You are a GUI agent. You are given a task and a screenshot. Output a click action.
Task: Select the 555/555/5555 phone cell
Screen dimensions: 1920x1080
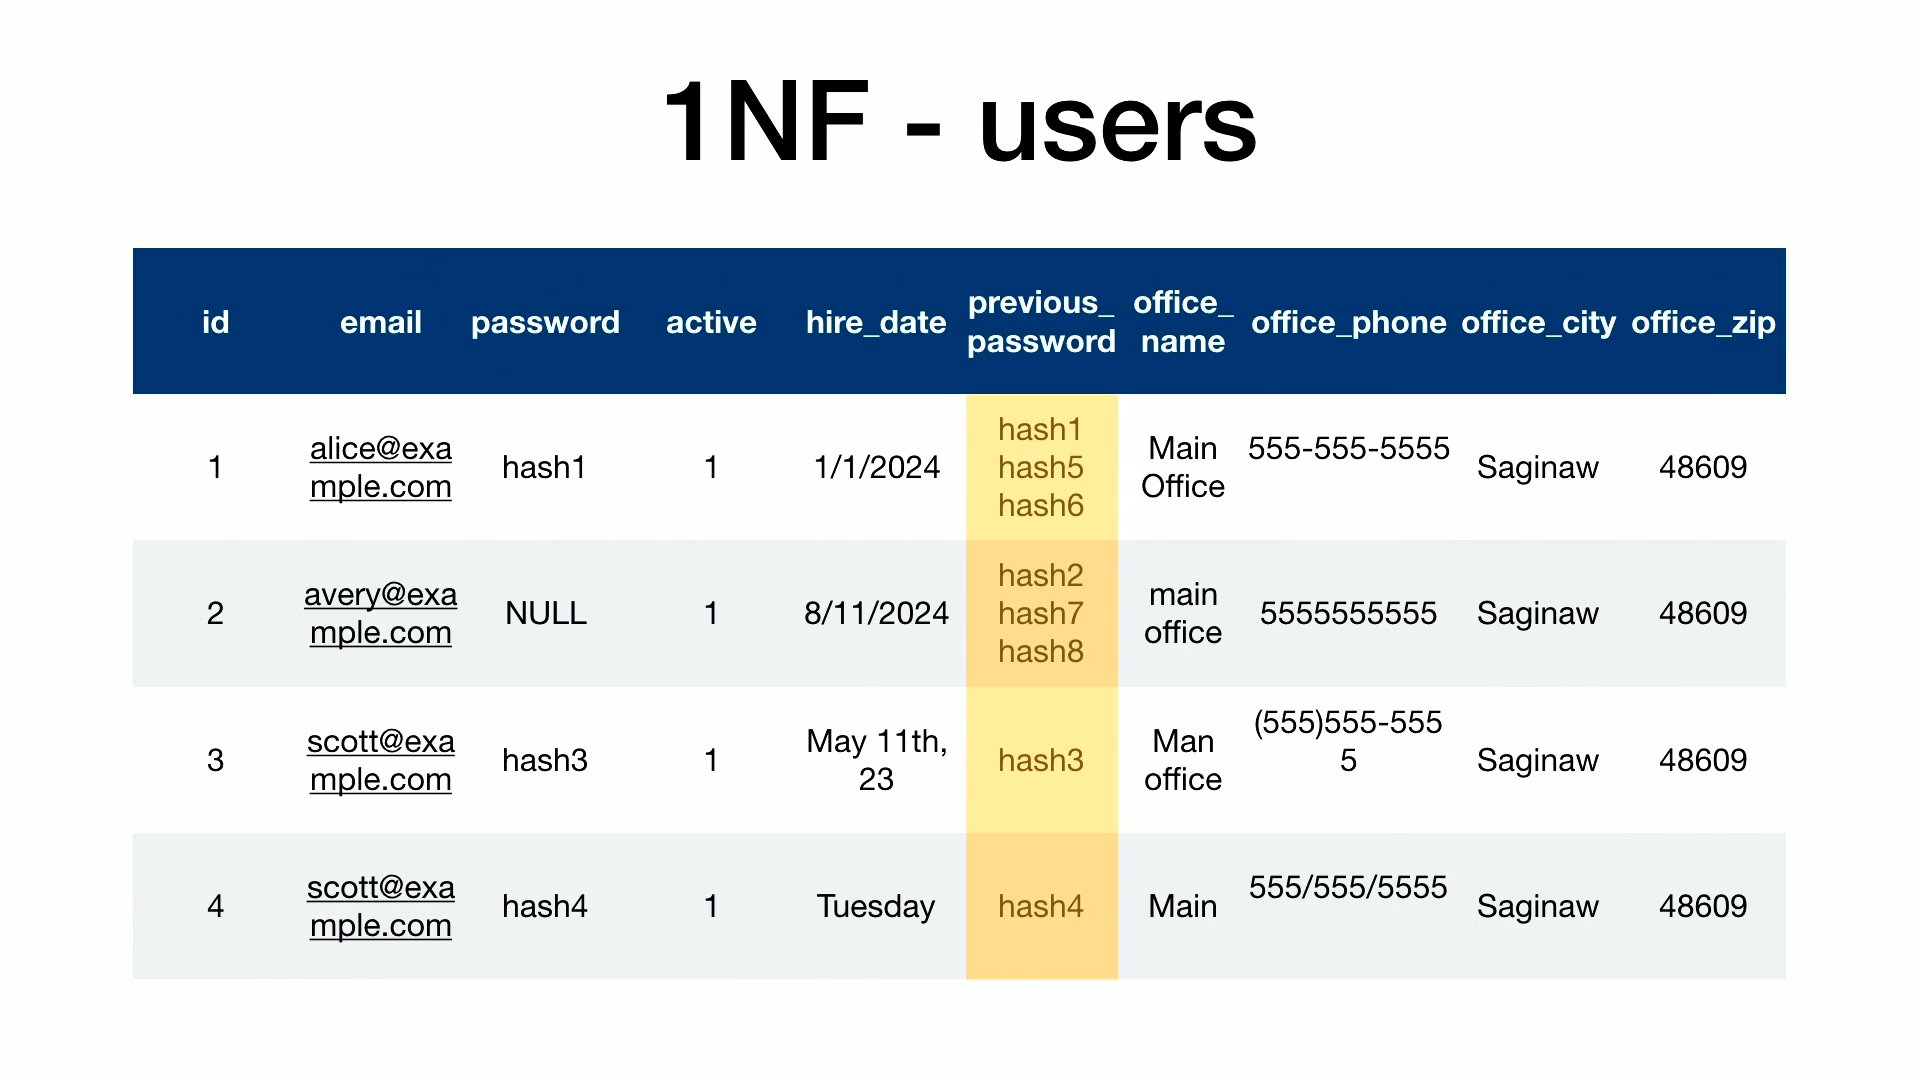click(1348, 888)
